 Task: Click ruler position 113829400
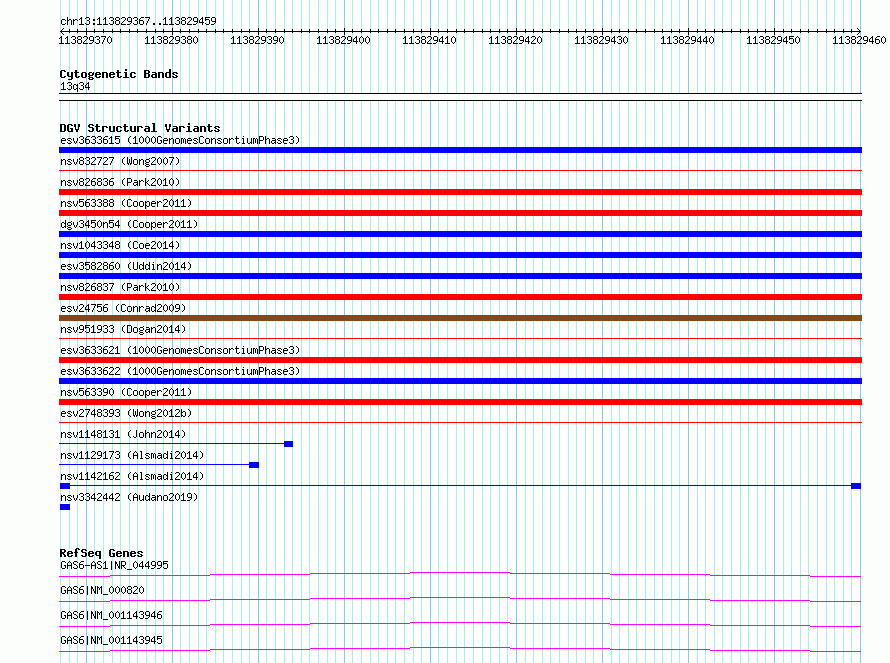point(343,40)
